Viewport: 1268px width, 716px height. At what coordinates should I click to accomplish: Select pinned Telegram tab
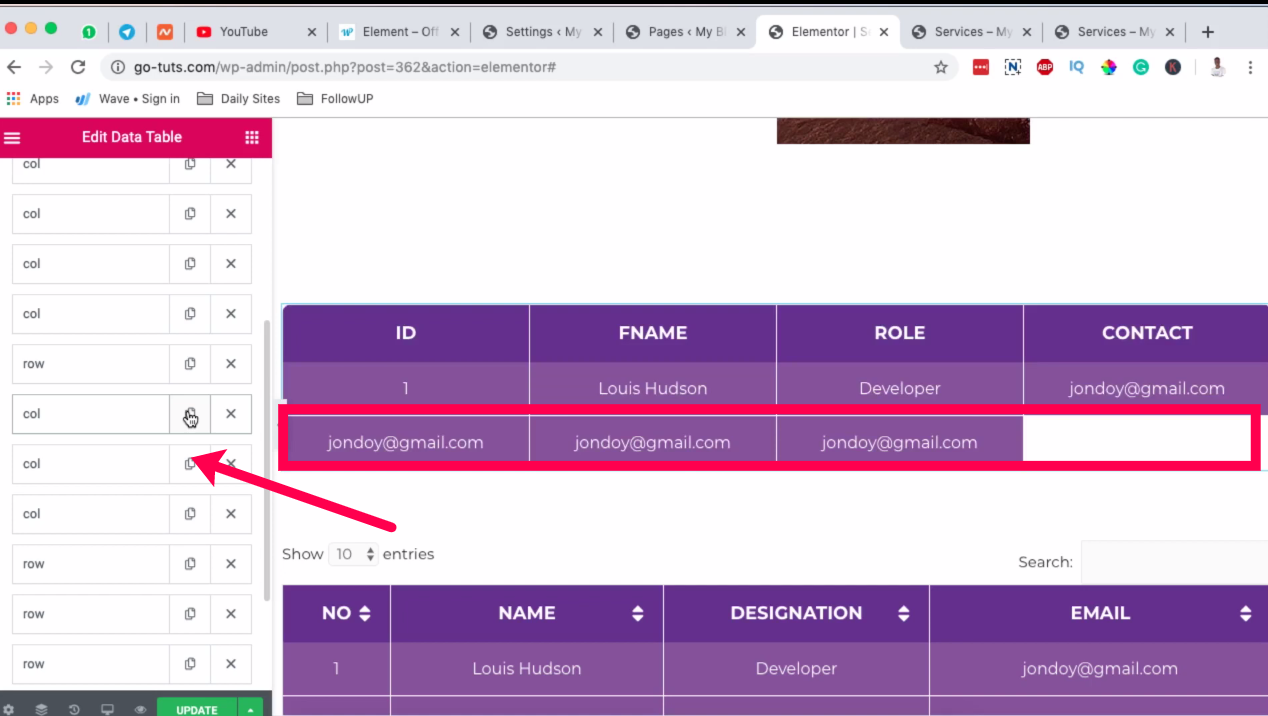[x=127, y=32]
